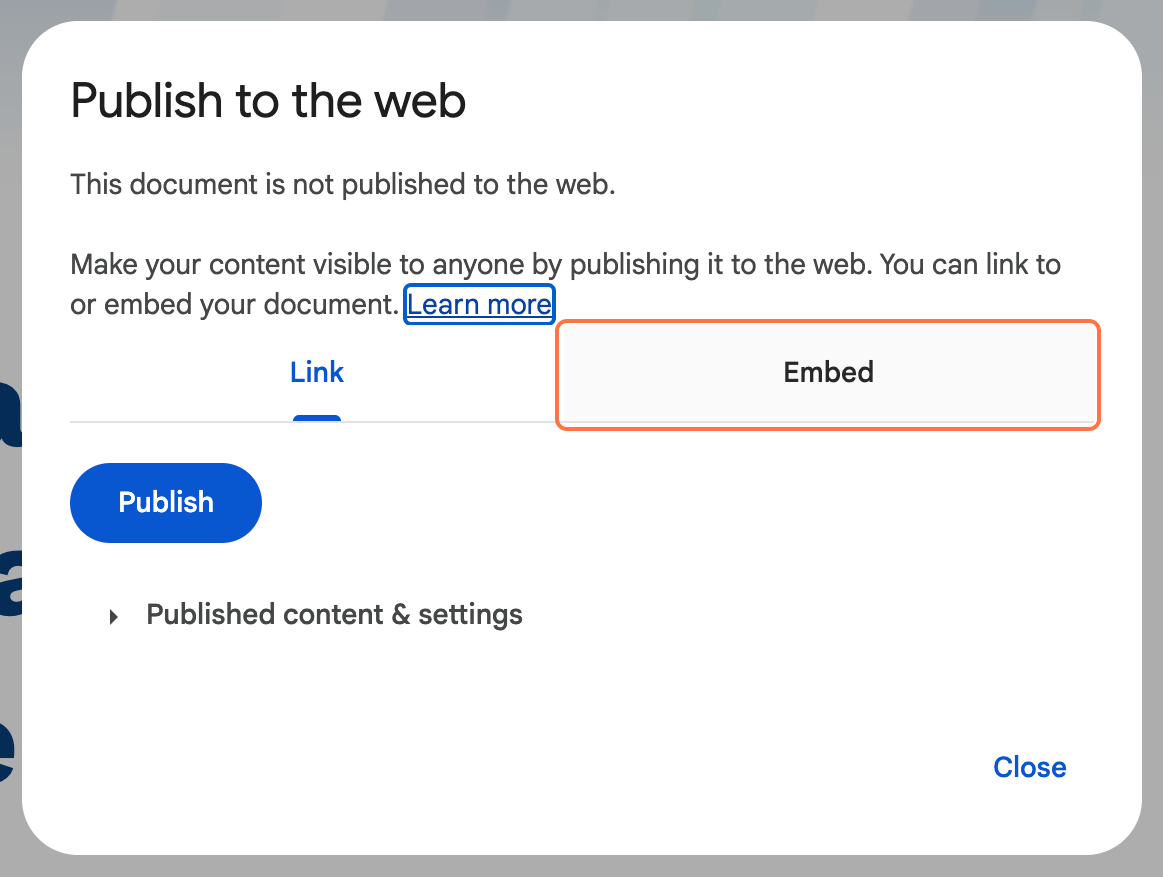Open the Learn more link
Viewport: 1163px width, 877px height.
(x=479, y=304)
